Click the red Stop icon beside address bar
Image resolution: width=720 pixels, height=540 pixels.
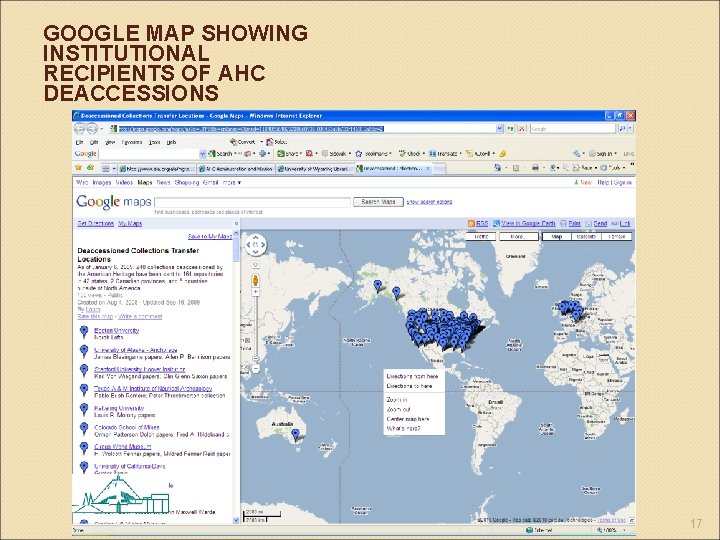pos(522,129)
